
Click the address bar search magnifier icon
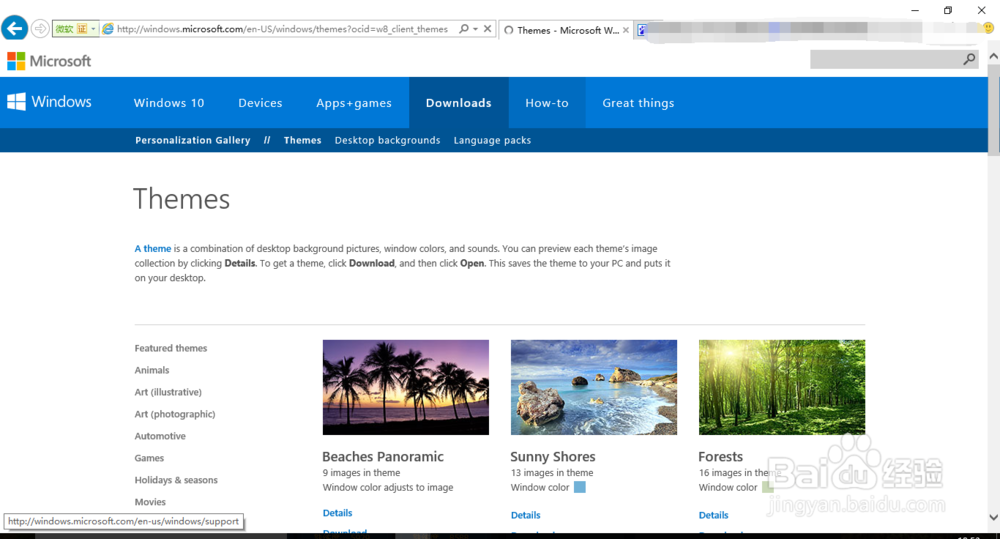coord(464,29)
